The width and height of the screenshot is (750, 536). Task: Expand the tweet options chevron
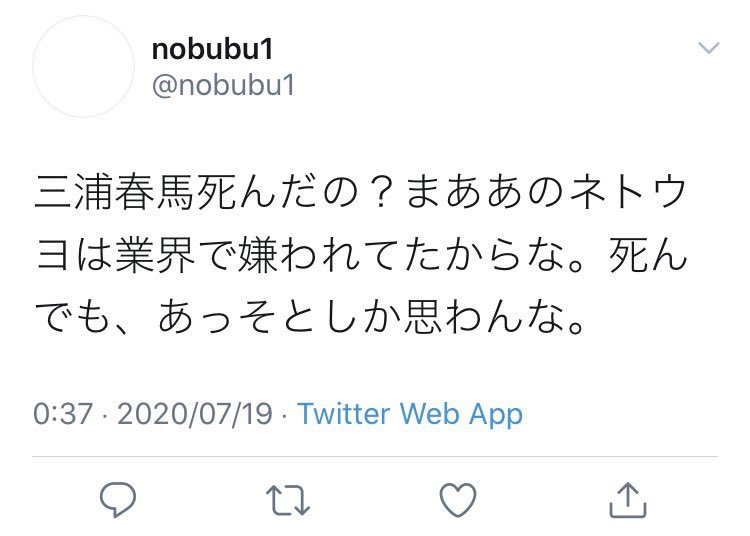(708, 48)
